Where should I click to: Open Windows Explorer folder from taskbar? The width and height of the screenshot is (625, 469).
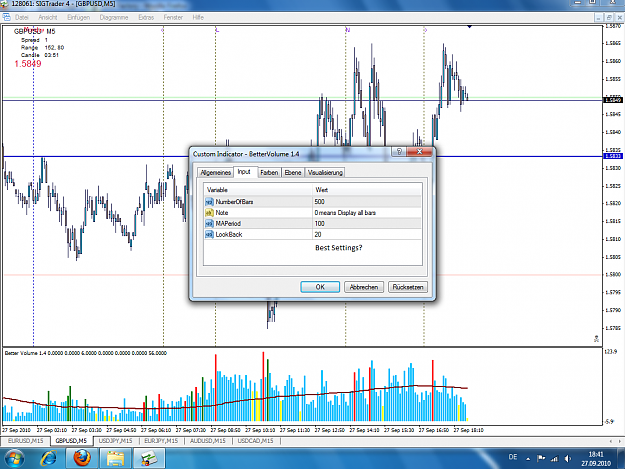(115, 458)
